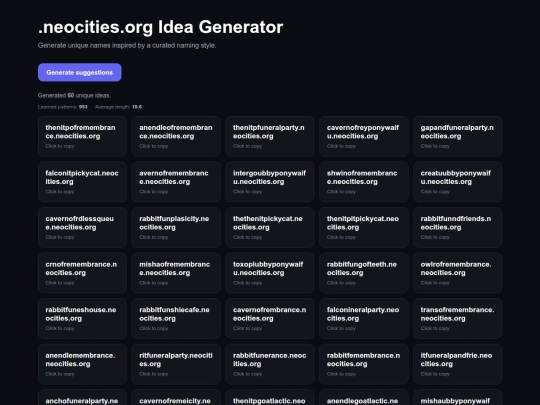Click the Generate suggestions button
Viewport: 540px width, 405px height.
click(x=80, y=72)
